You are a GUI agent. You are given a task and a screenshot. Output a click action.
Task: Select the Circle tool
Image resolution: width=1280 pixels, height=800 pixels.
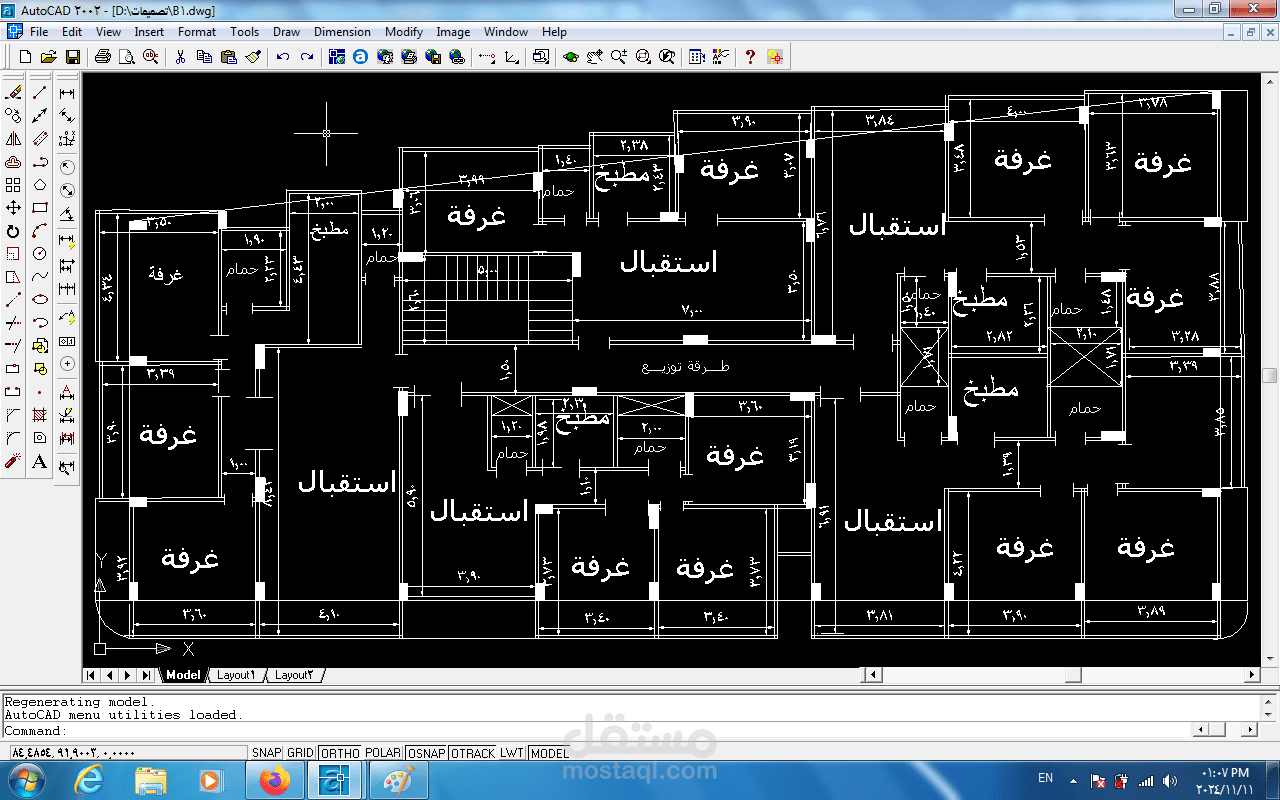coord(40,254)
